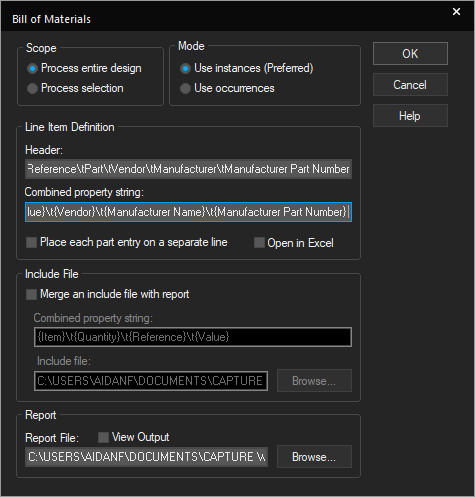Browse for the report file location
Screen dimensions: 475x497
[x=314, y=457]
